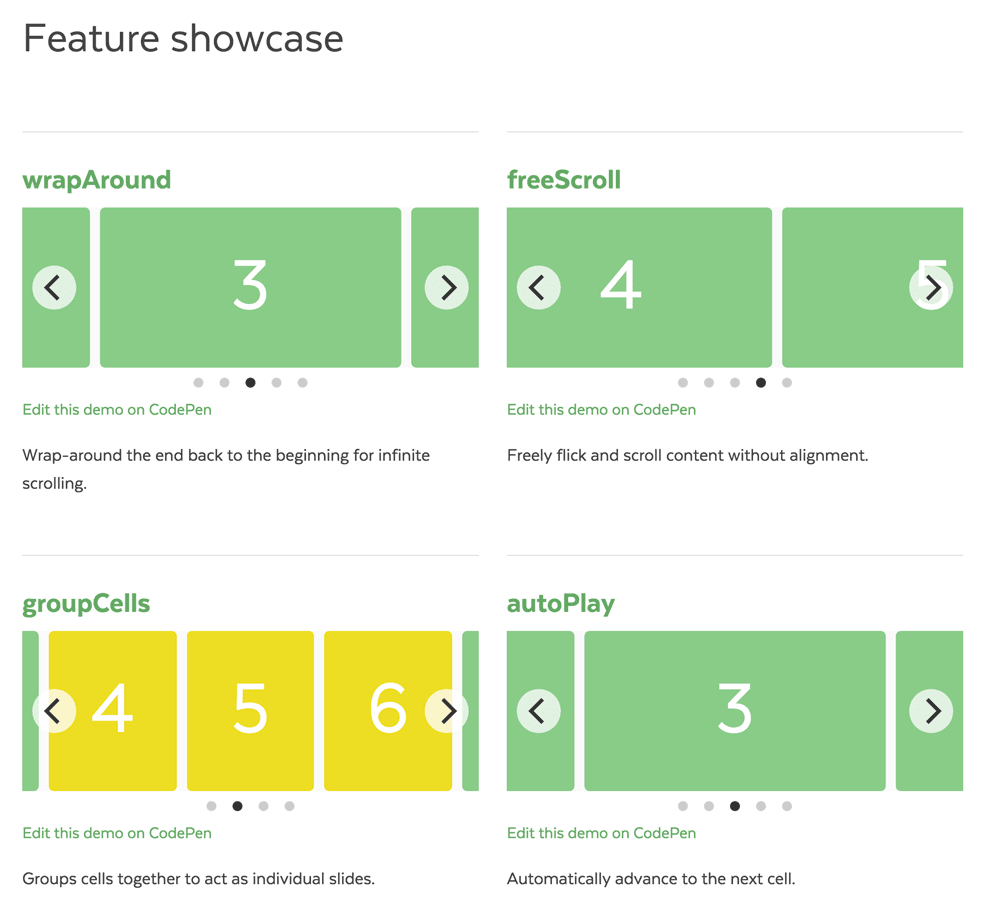Select the fourth page dot under autoPlay
1000x913 pixels.
pyautogui.click(x=761, y=806)
